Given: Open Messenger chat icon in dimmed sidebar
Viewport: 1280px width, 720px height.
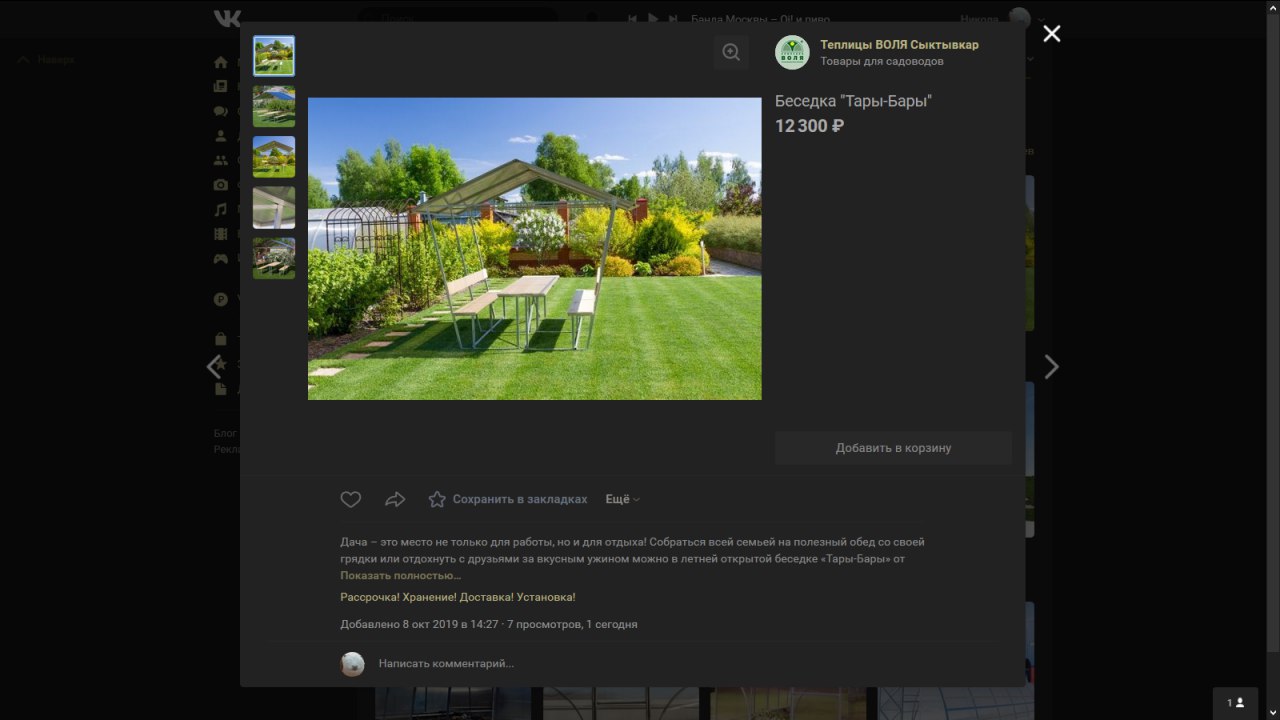Looking at the screenshot, I should click(221, 111).
